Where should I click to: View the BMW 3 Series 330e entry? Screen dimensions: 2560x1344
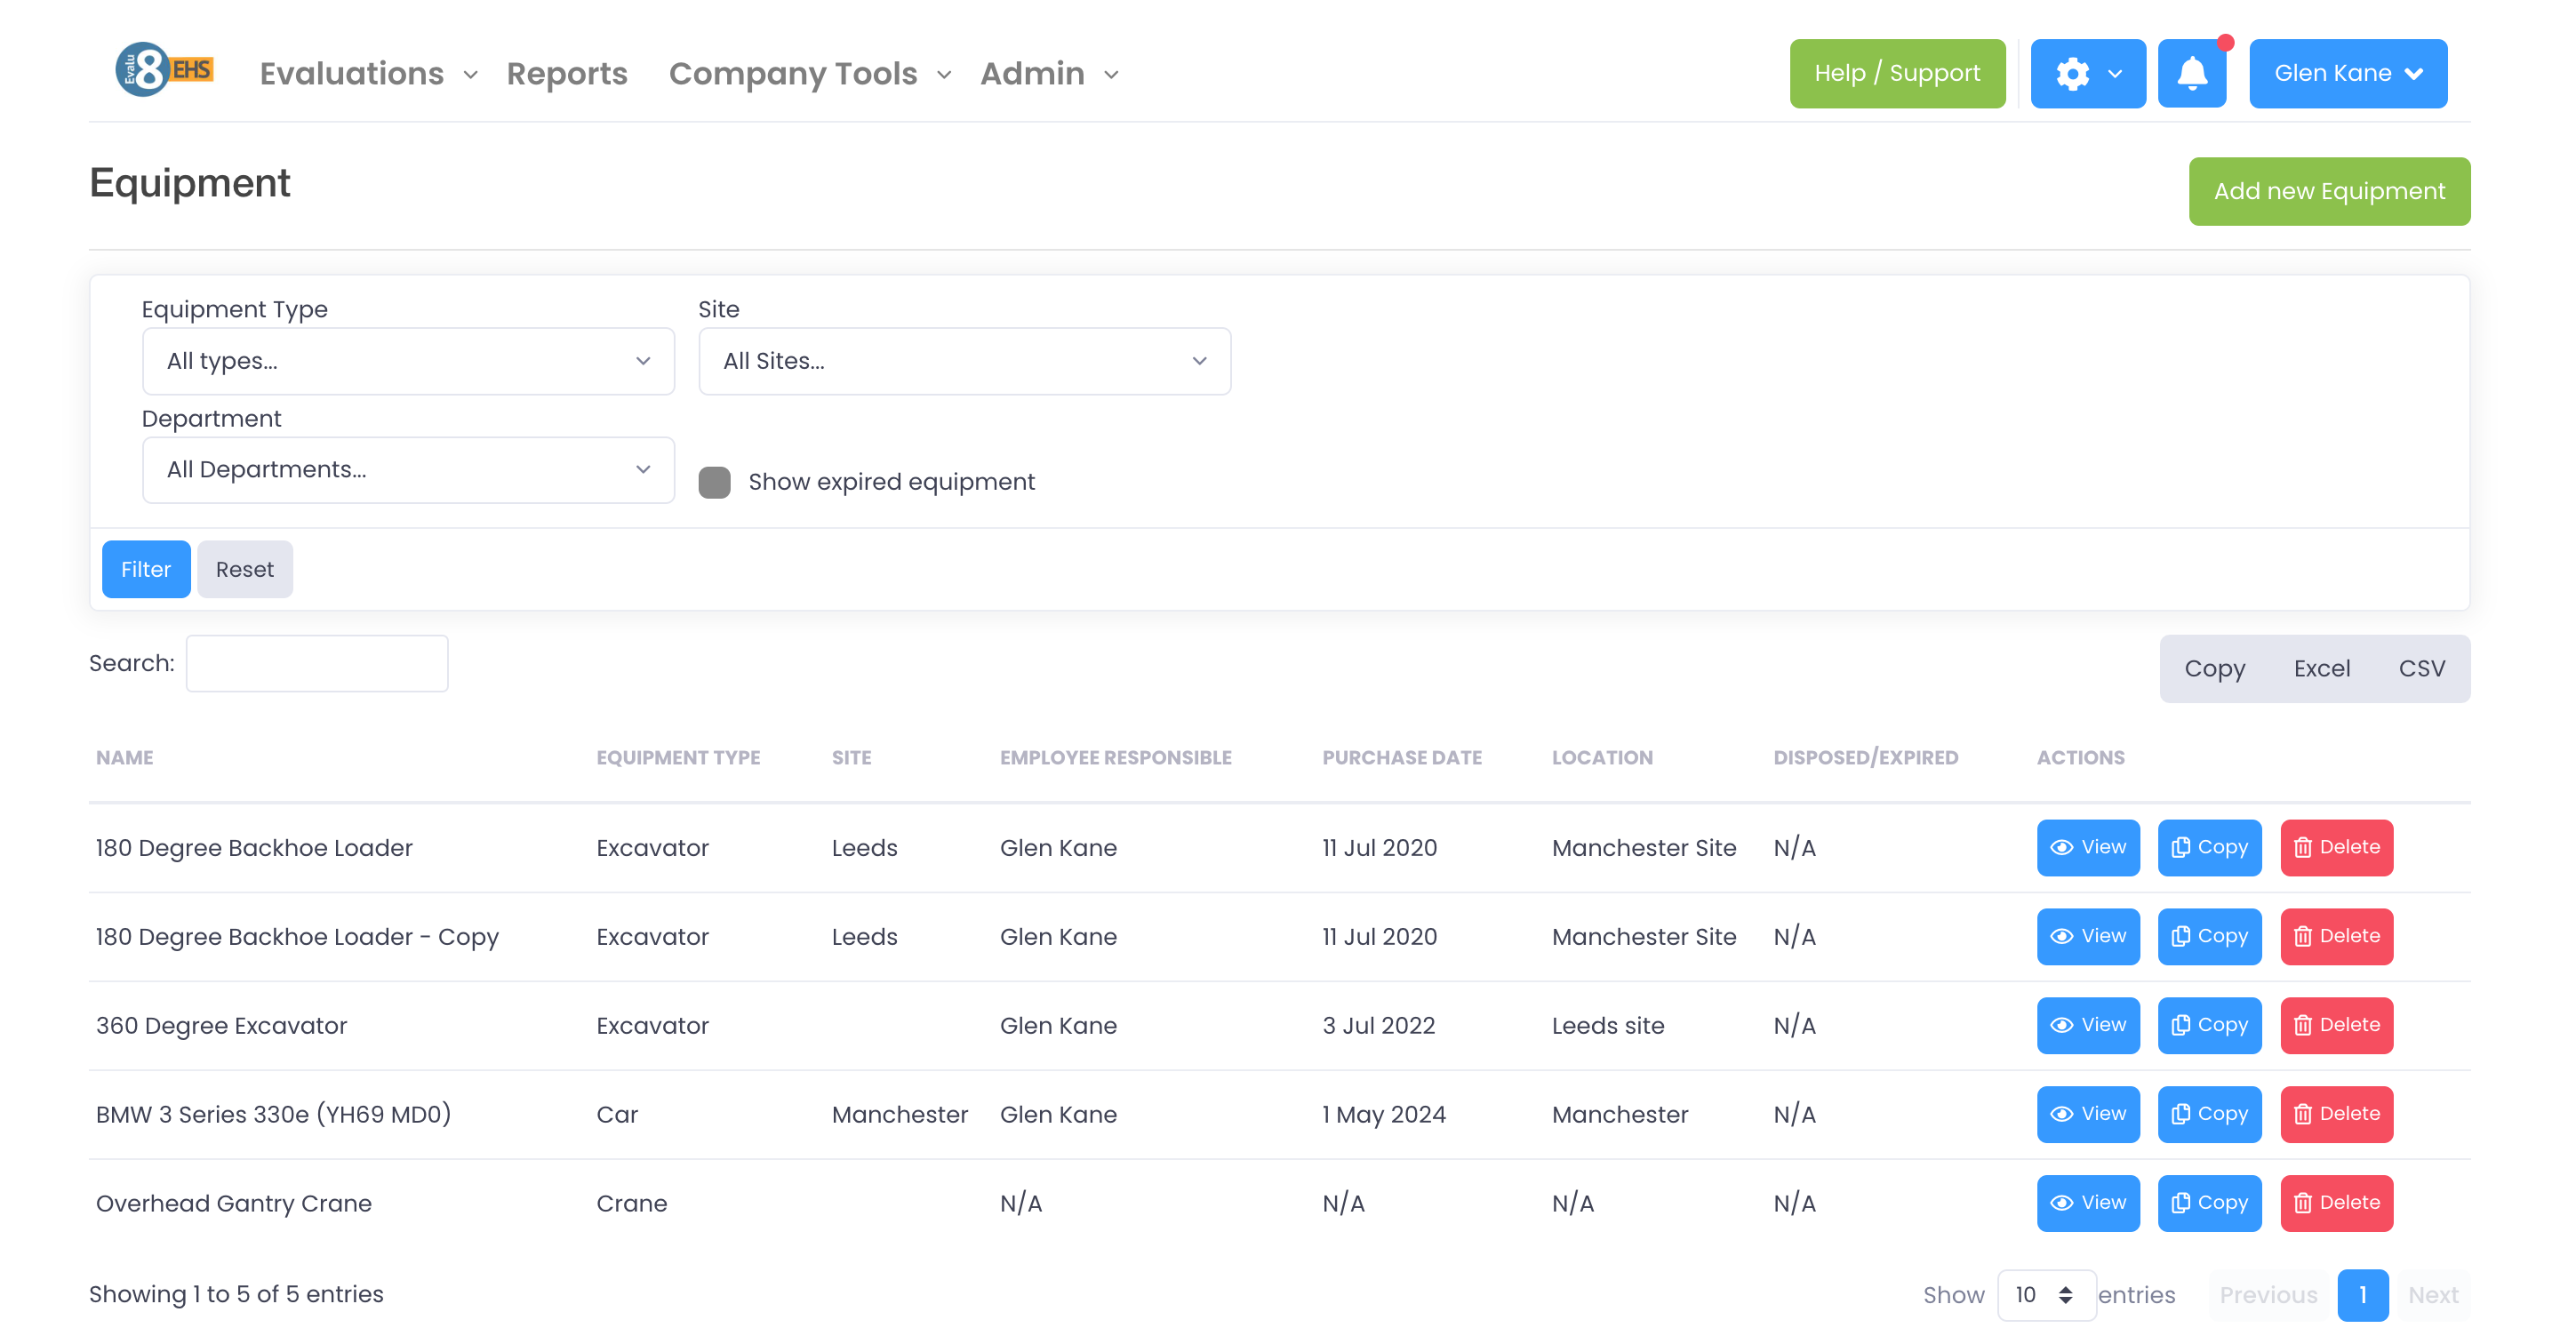pyautogui.click(x=2087, y=1114)
